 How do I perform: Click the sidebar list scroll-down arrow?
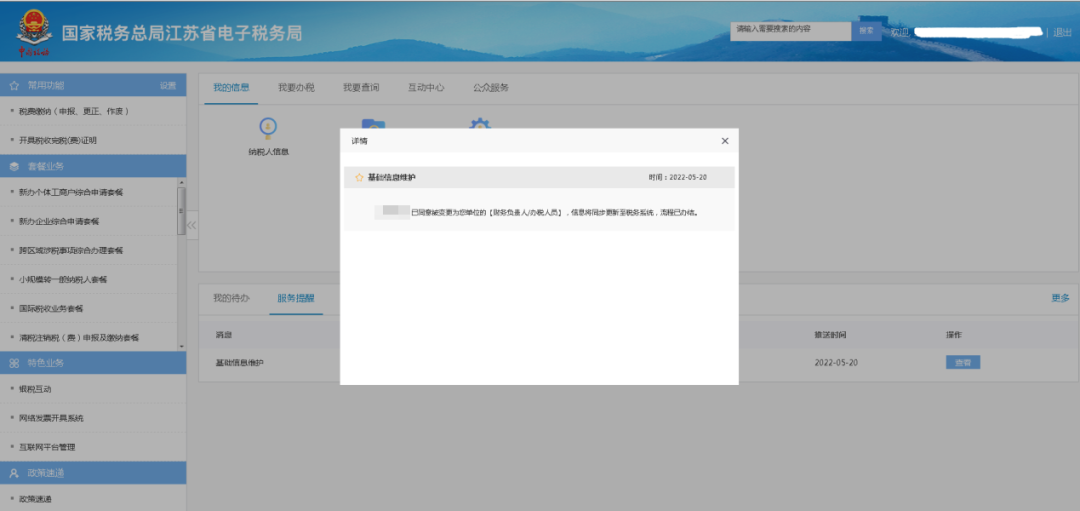[182, 346]
